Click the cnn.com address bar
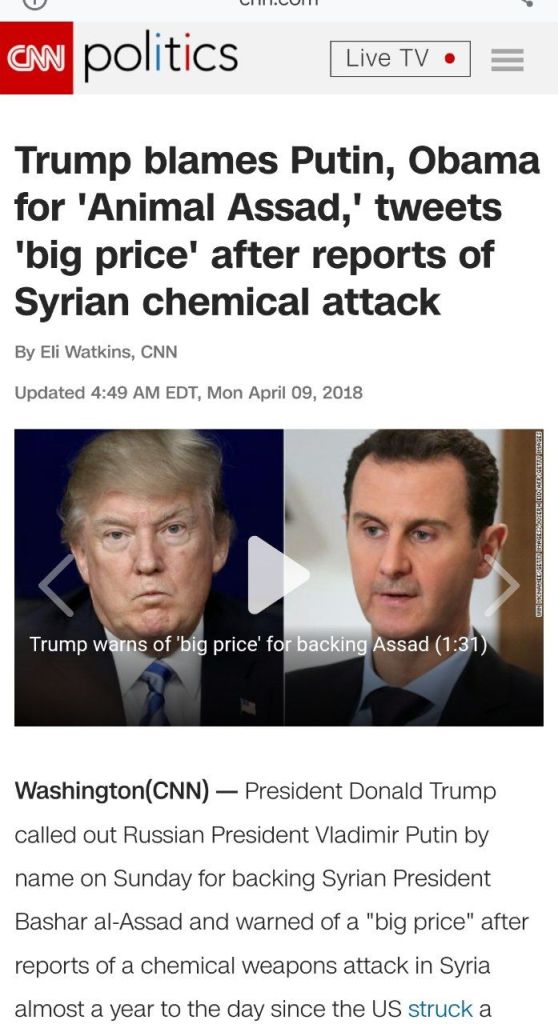The image size is (558, 1024). click(278, 3)
